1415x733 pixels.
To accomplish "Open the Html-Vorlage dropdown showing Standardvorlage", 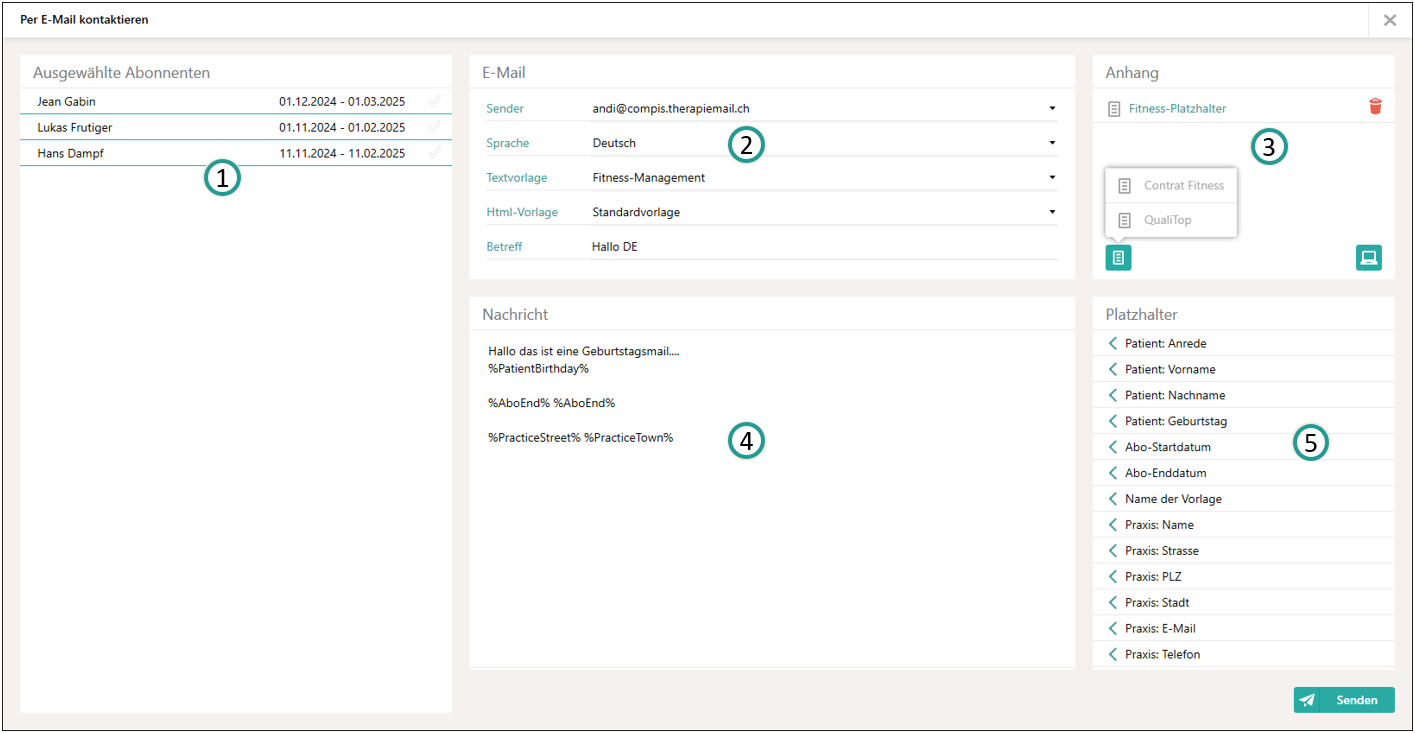I will click(822, 212).
